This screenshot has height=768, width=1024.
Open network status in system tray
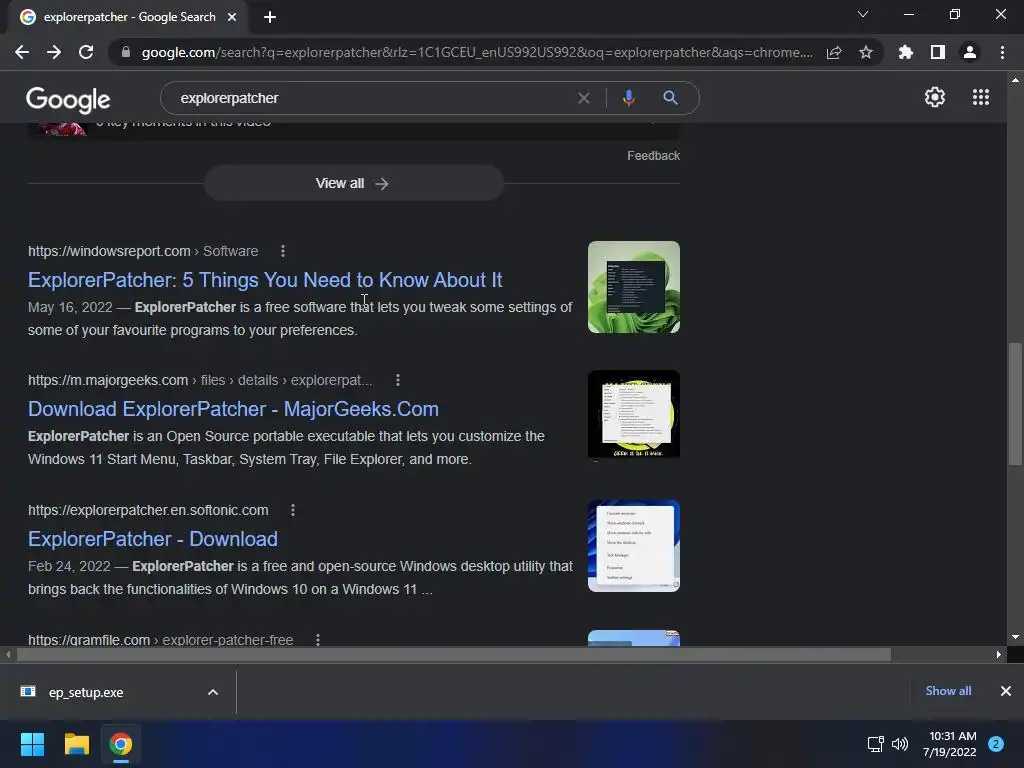coord(875,744)
